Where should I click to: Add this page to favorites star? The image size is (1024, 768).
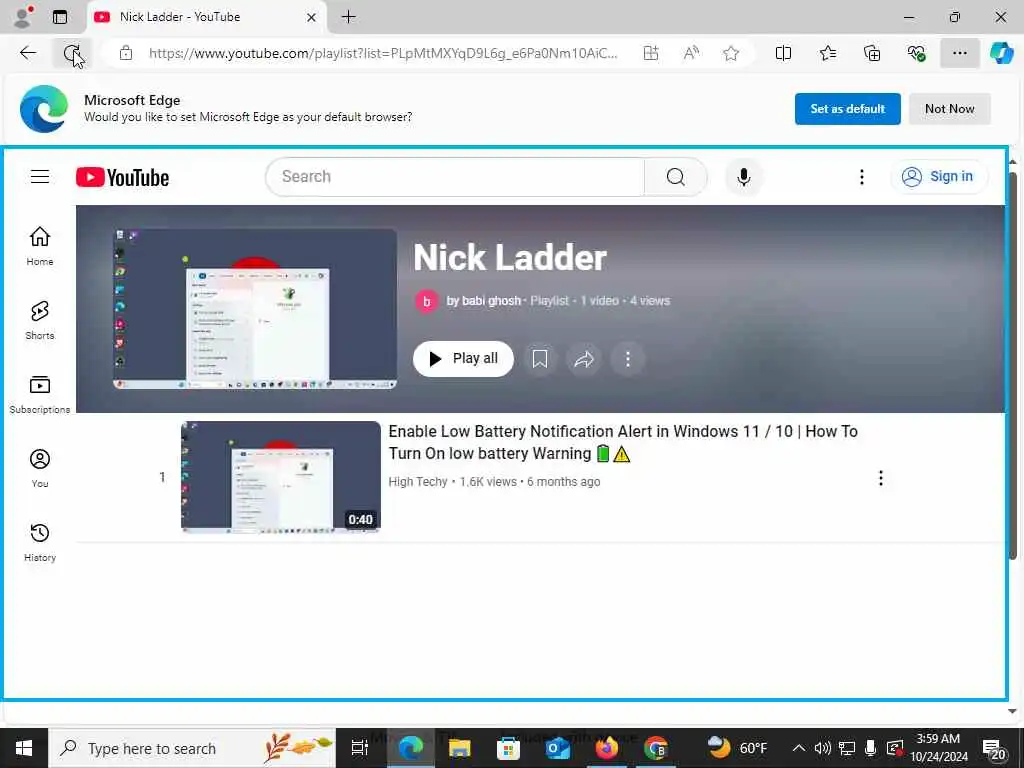pyautogui.click(x=731, y=53)
